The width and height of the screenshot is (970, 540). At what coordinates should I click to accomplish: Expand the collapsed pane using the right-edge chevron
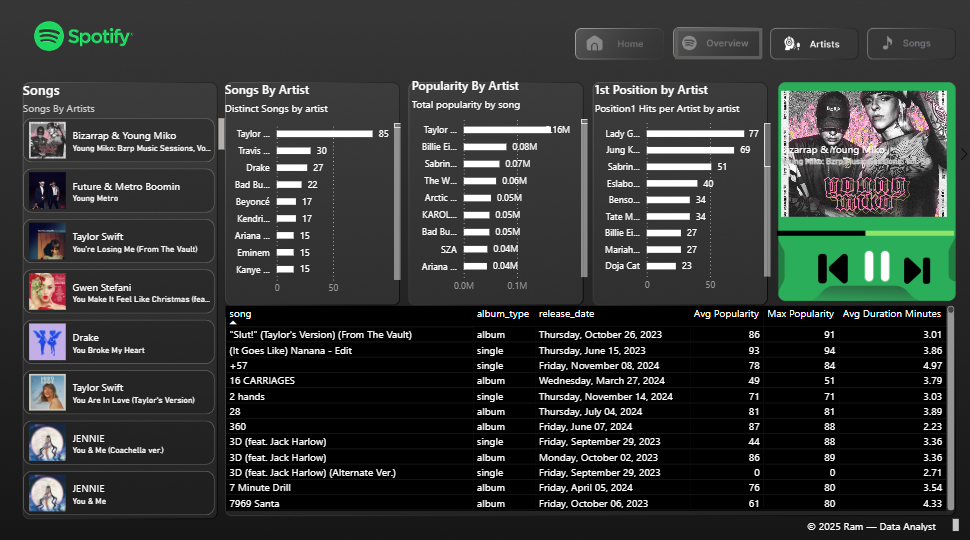[x=963, y=153]
